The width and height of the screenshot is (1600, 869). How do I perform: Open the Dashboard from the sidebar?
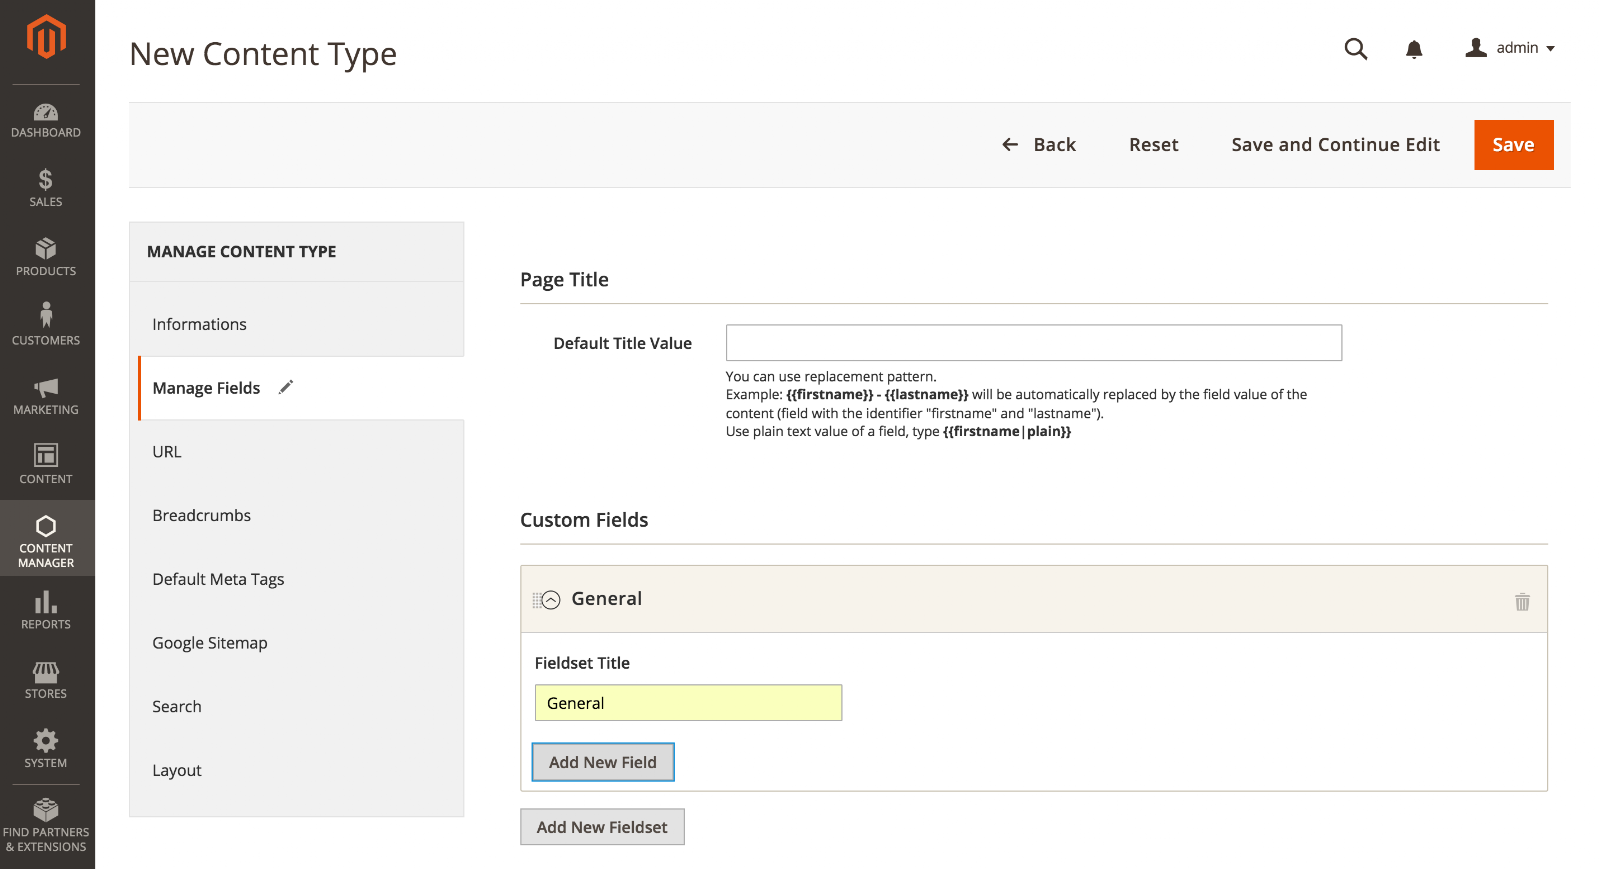coord(46,120)
